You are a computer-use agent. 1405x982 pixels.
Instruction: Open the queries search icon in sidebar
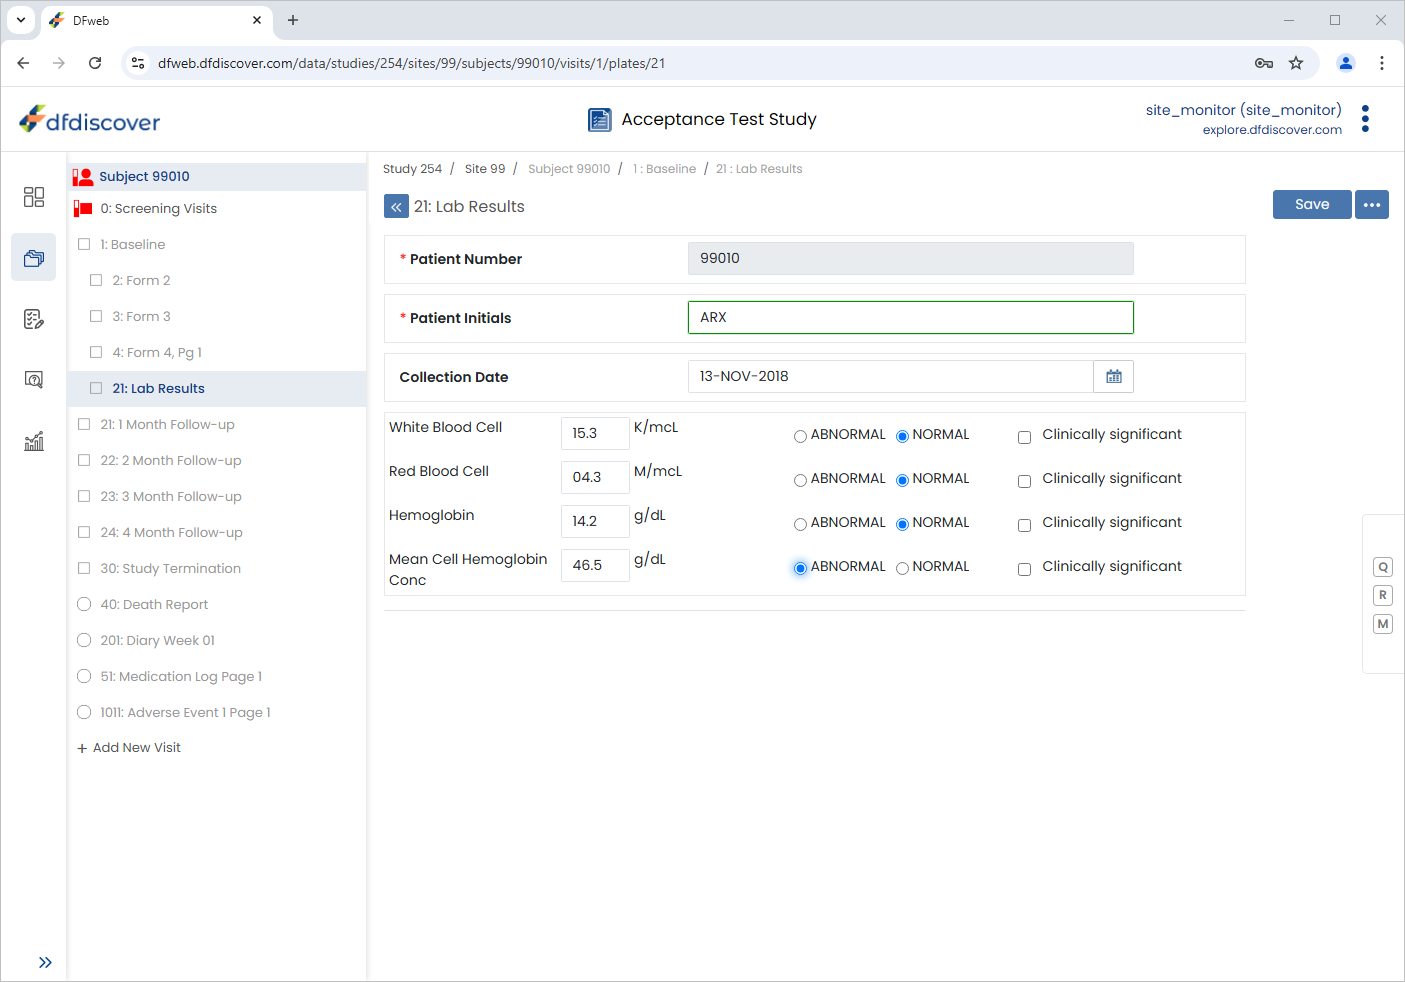pyautogui.click(x=34, y=380)
